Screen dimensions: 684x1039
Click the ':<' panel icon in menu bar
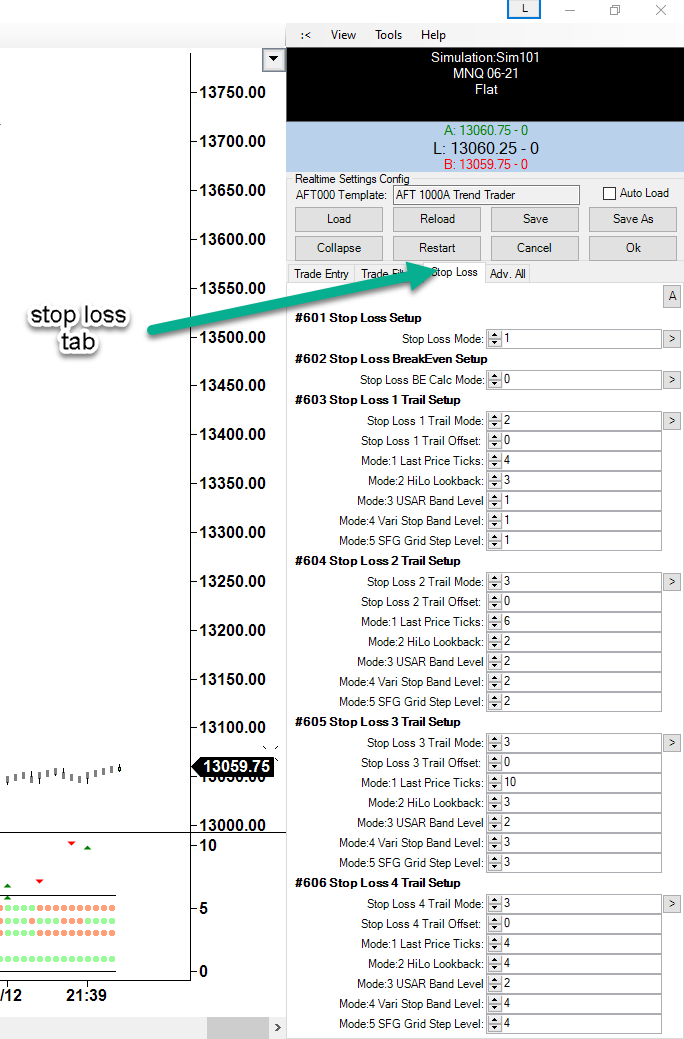305,35
